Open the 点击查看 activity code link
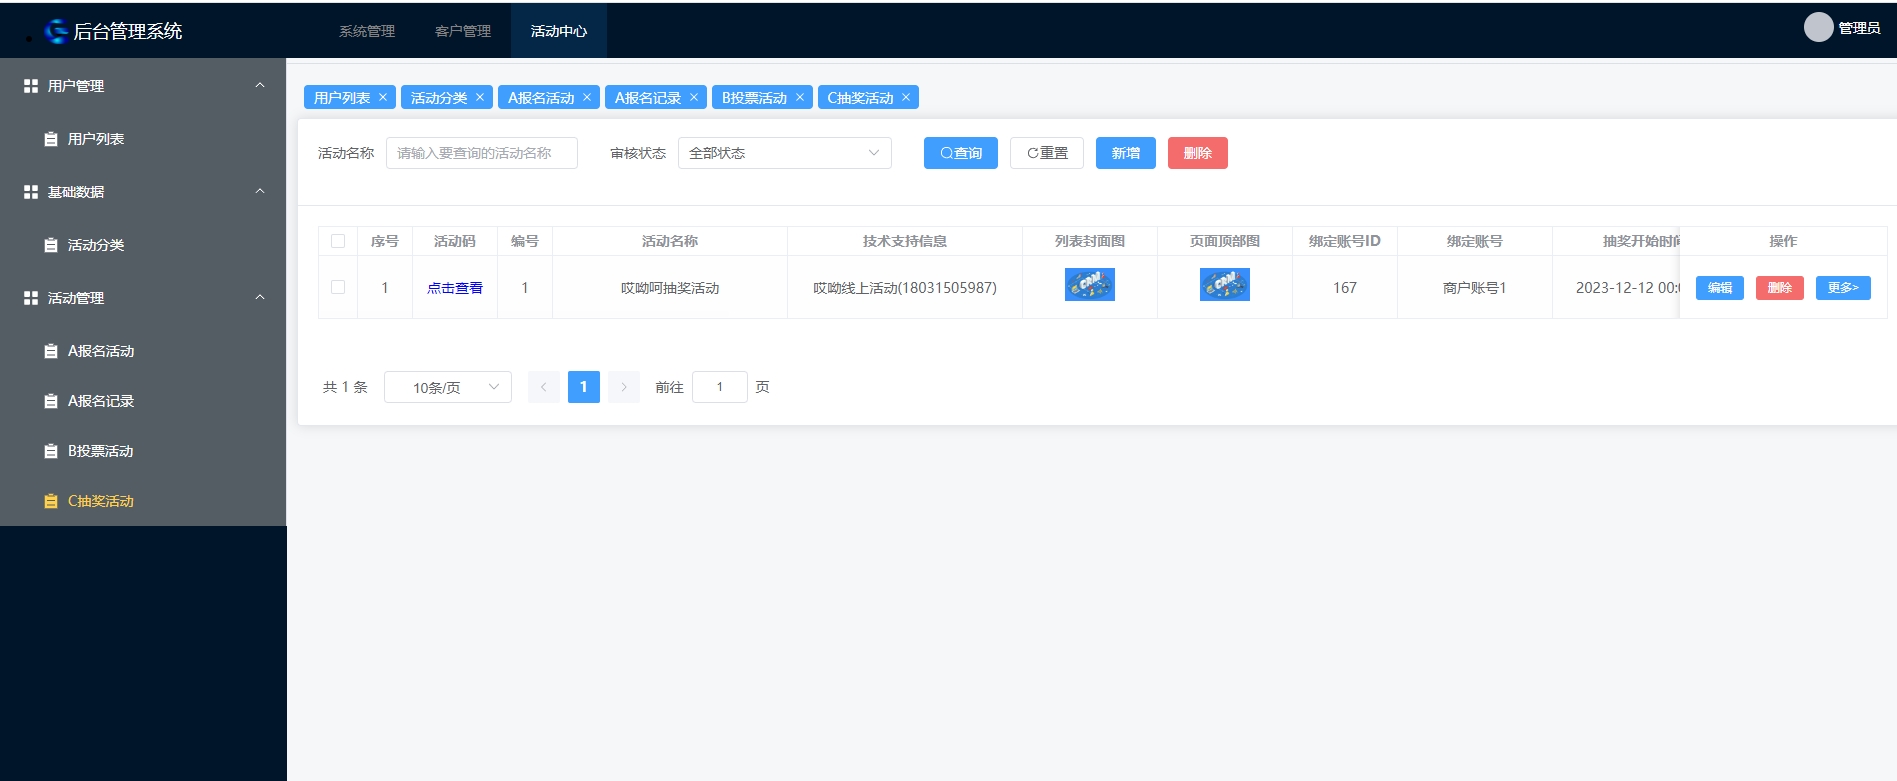1897x781 pixels. (455, 288)
